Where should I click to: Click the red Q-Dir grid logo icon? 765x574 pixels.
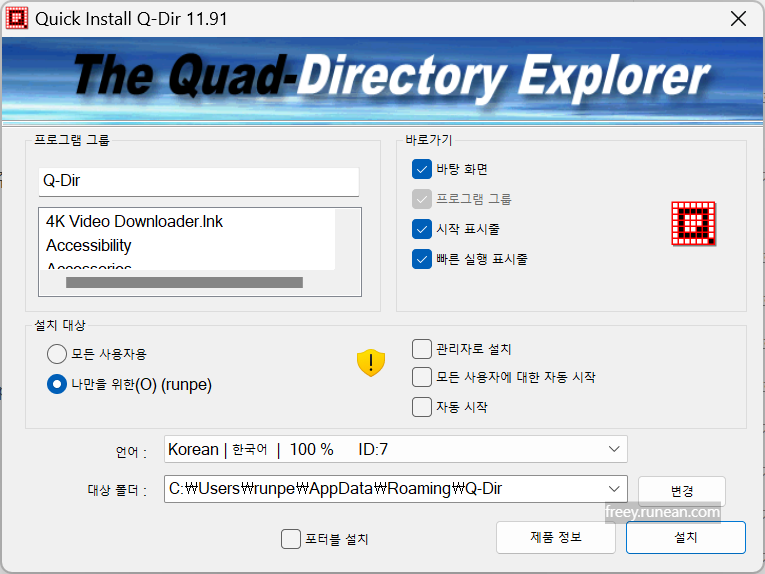pos(693,223)
